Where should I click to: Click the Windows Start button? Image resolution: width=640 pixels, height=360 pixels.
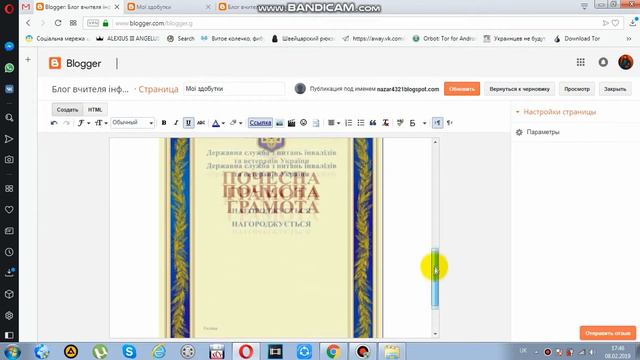pyautogui.click(x=12, y=352)
